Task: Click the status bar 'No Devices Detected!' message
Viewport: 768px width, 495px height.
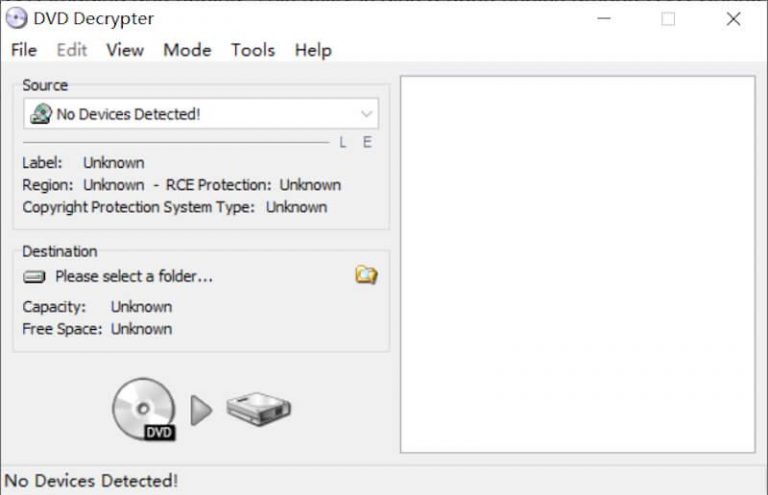Action: click(x=92, y=481)
